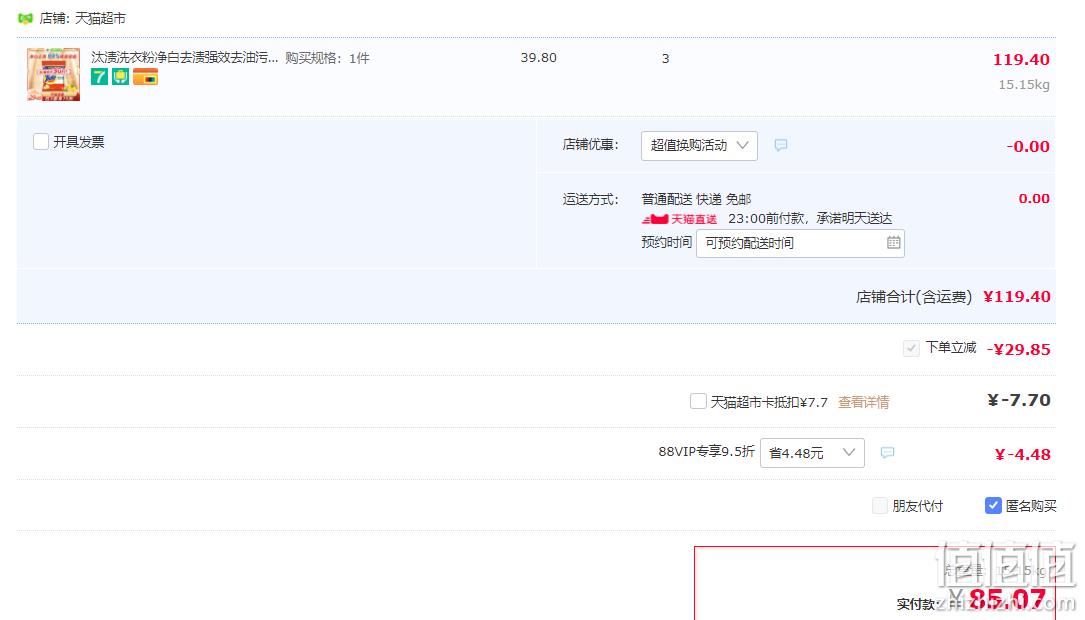This screenshot has height=620, width=1085.
Task: Click the comment icon beside 88VIP dropdown
Action: pos(887,453)
